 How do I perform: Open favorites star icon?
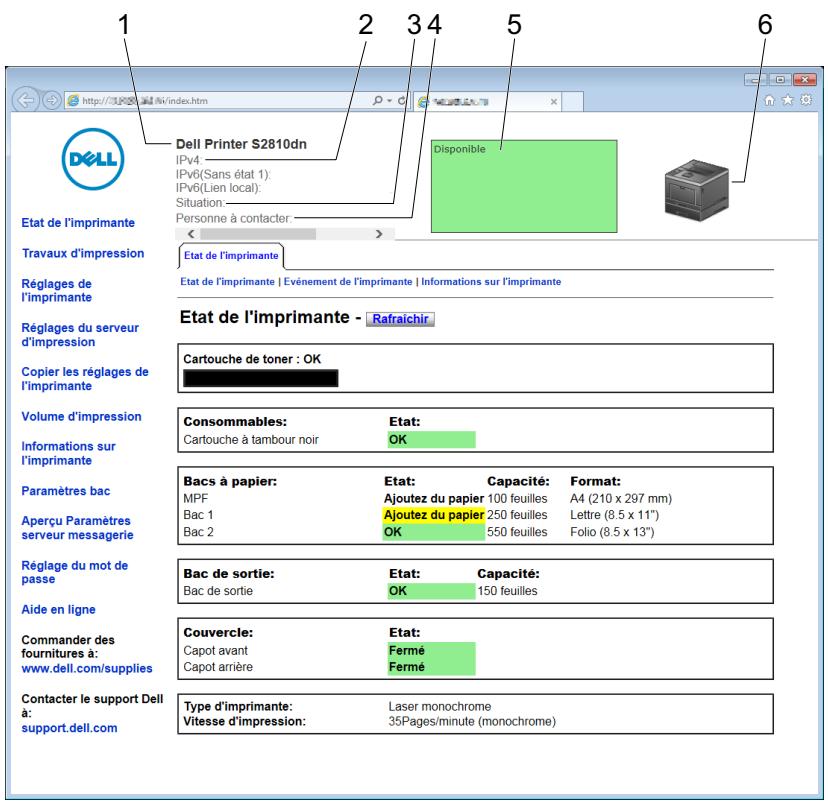click(787, 100)
